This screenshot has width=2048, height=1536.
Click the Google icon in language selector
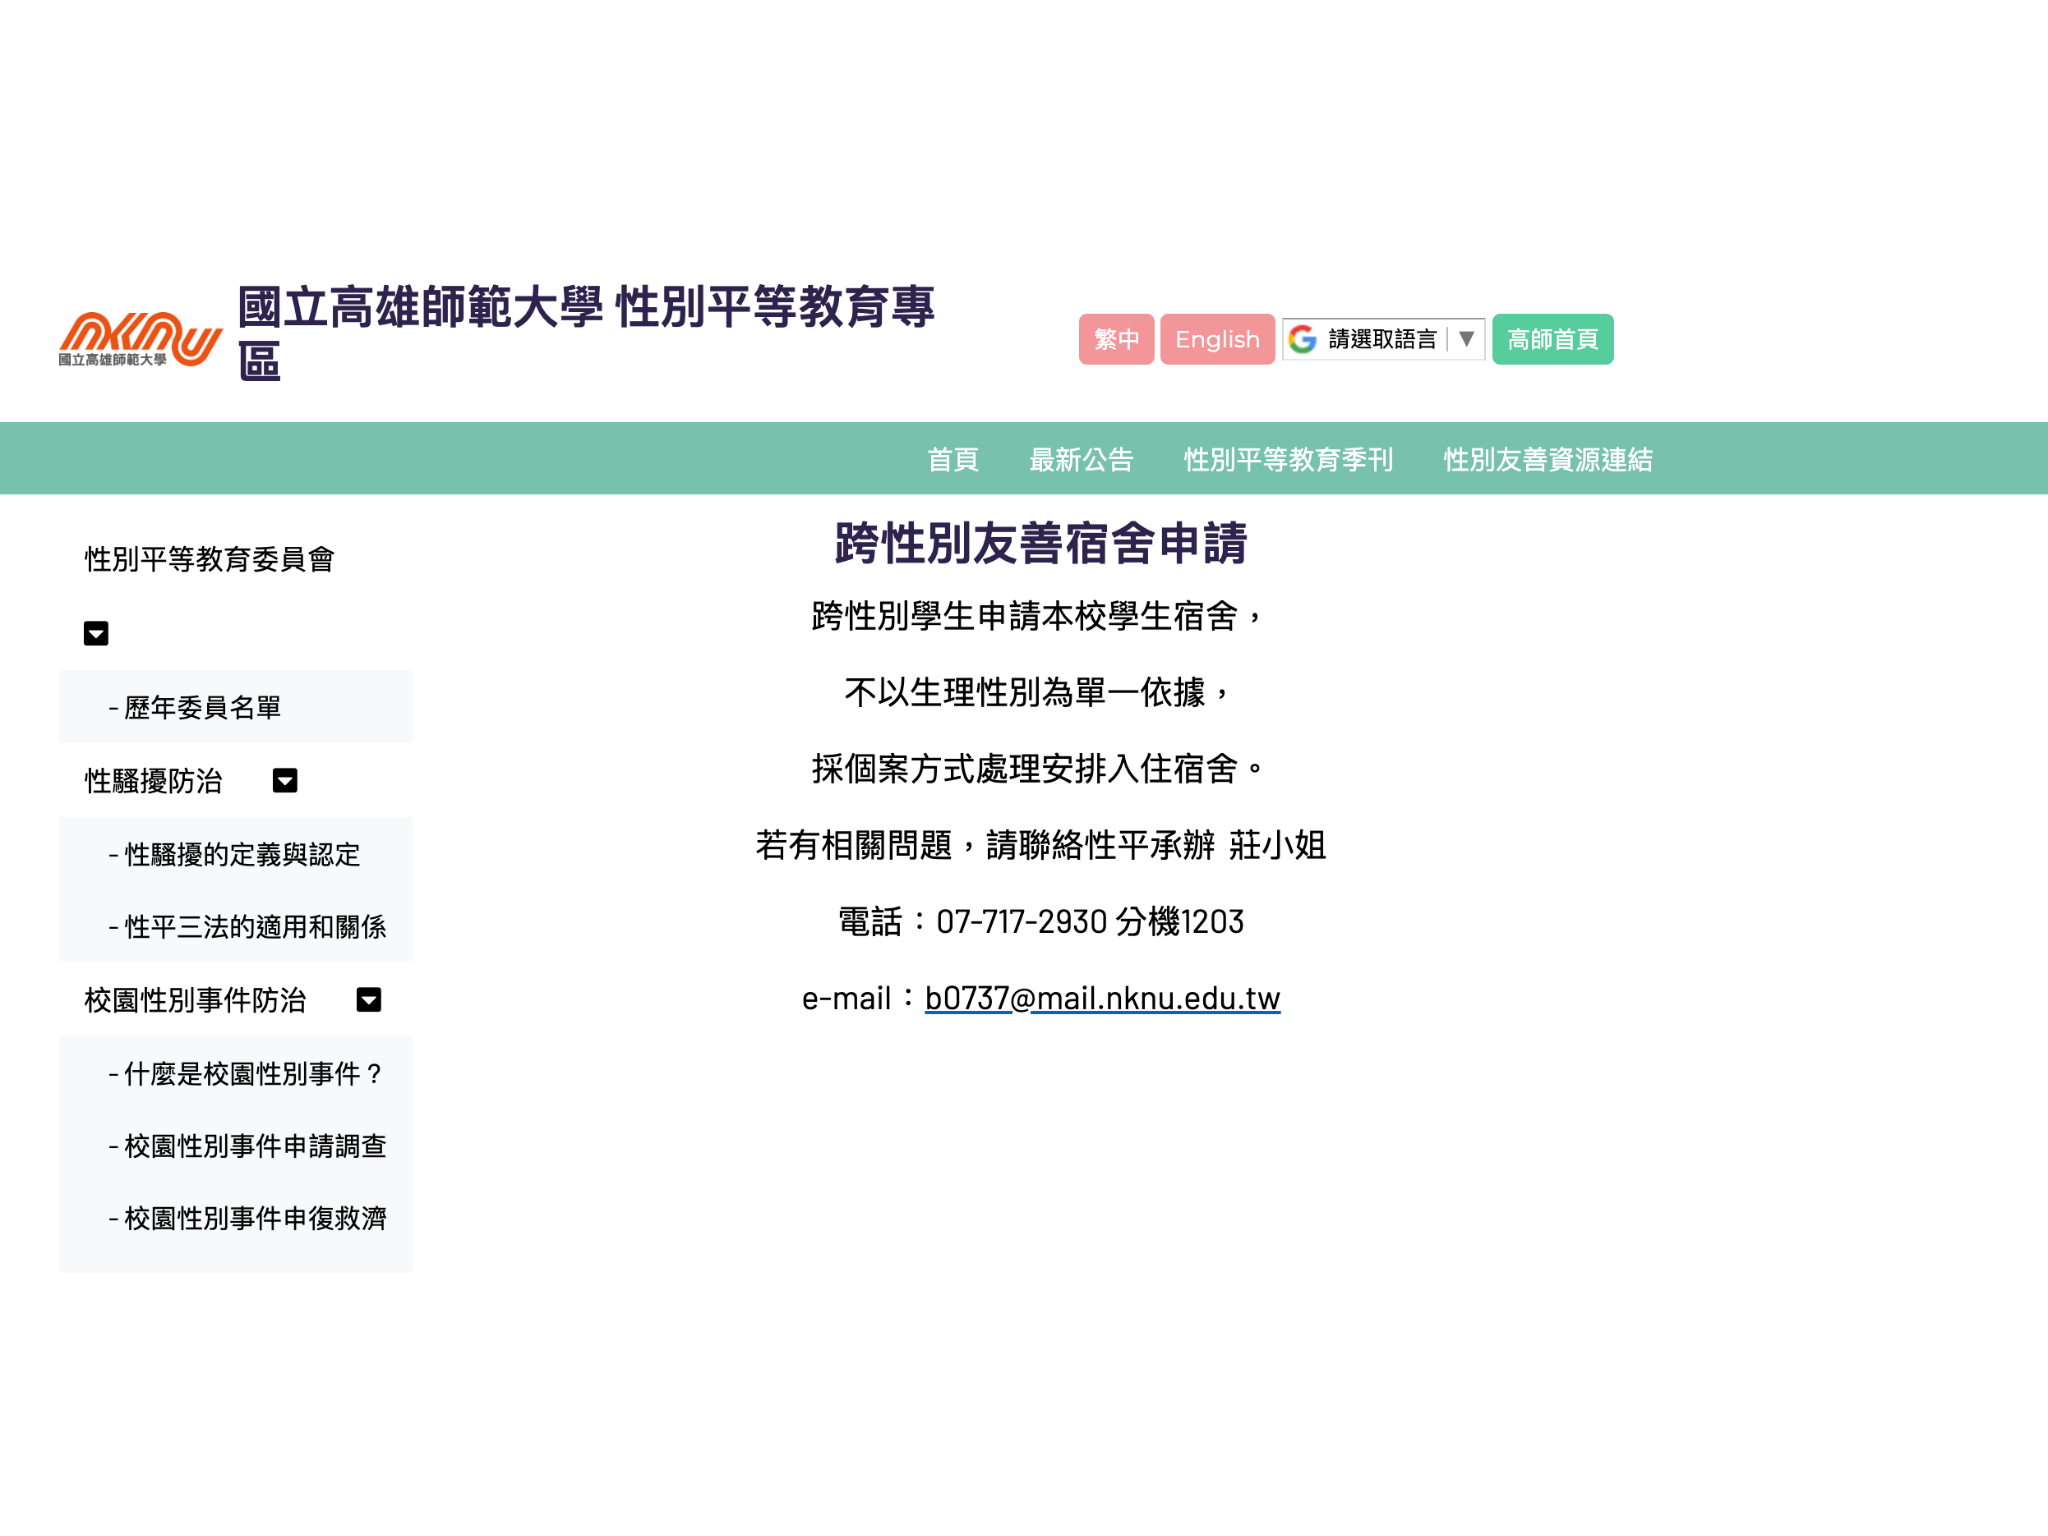[x=1302, y=340]
